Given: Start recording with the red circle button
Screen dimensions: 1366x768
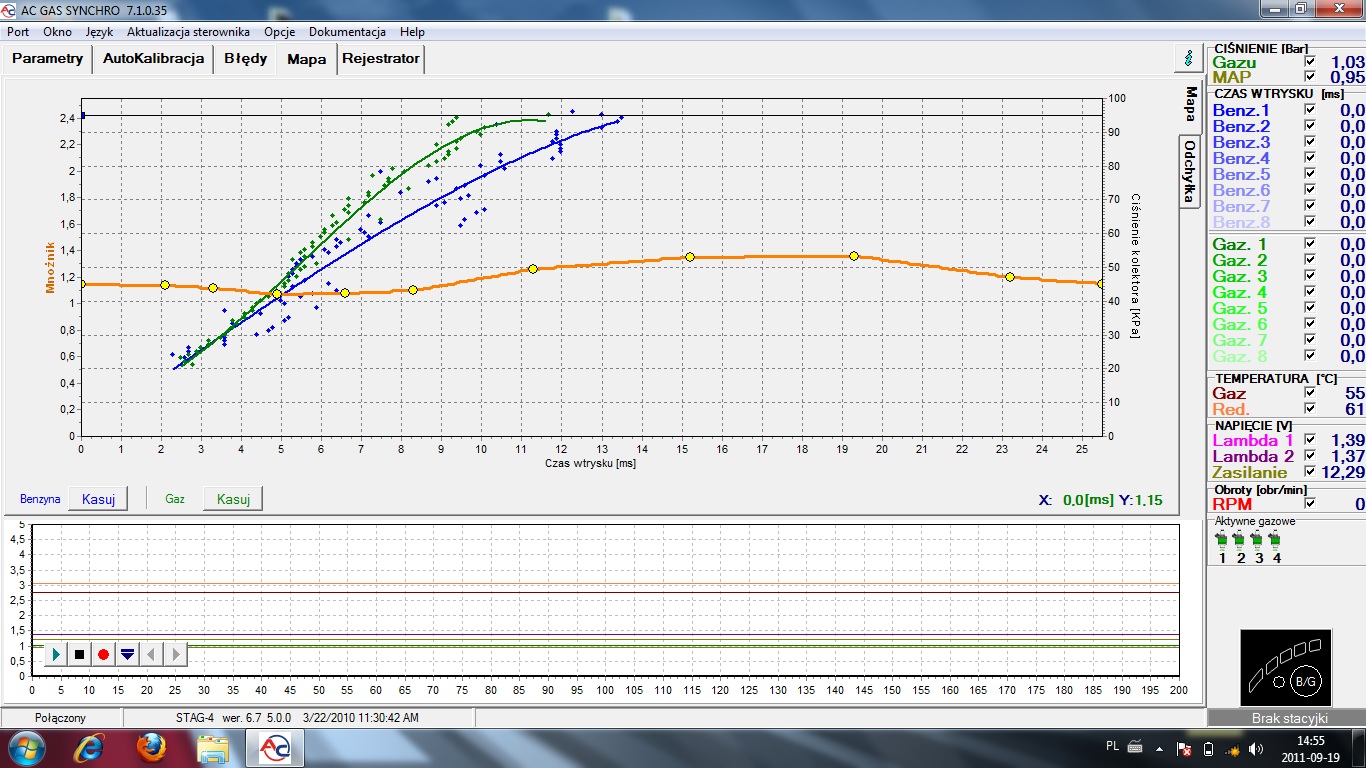Looking at the screenshot, I should tap(103, 654).
